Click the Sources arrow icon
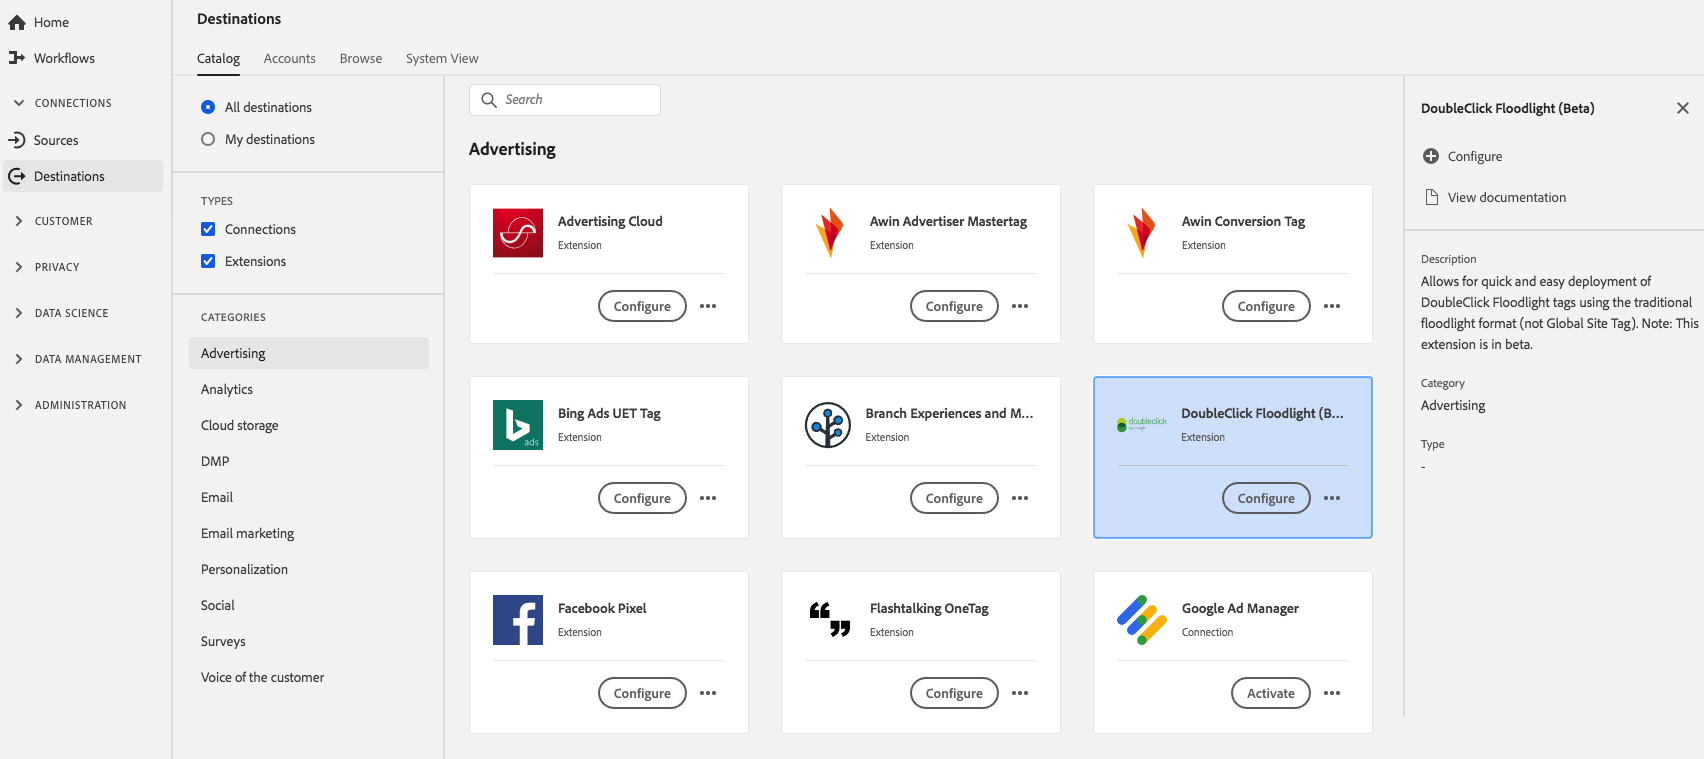This screenshot has width=1704, height=759. pyautogui.click(x=17, y=140)
